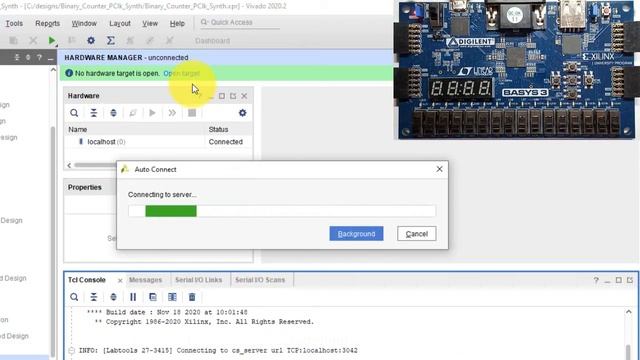Click the Copyright Xilinx console line
640x360 pixels.
click(204, 322)
